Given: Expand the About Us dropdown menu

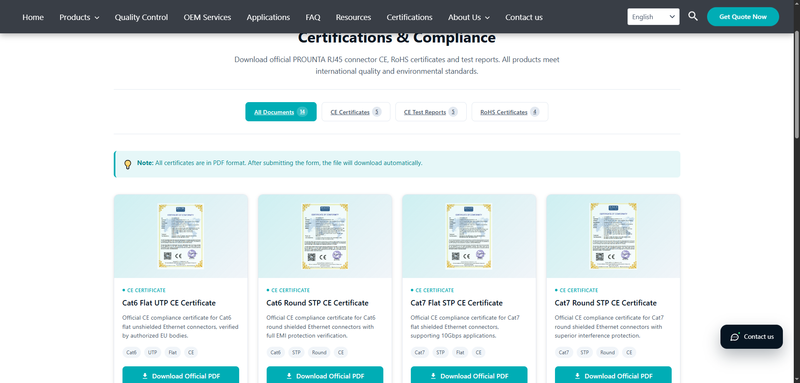Looking at the screenshot, I should coord(469,17).
